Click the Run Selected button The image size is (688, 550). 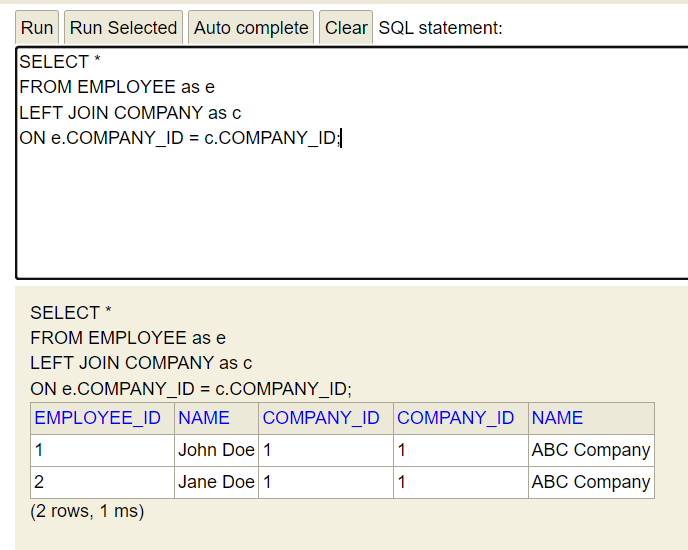coord(123,28)
